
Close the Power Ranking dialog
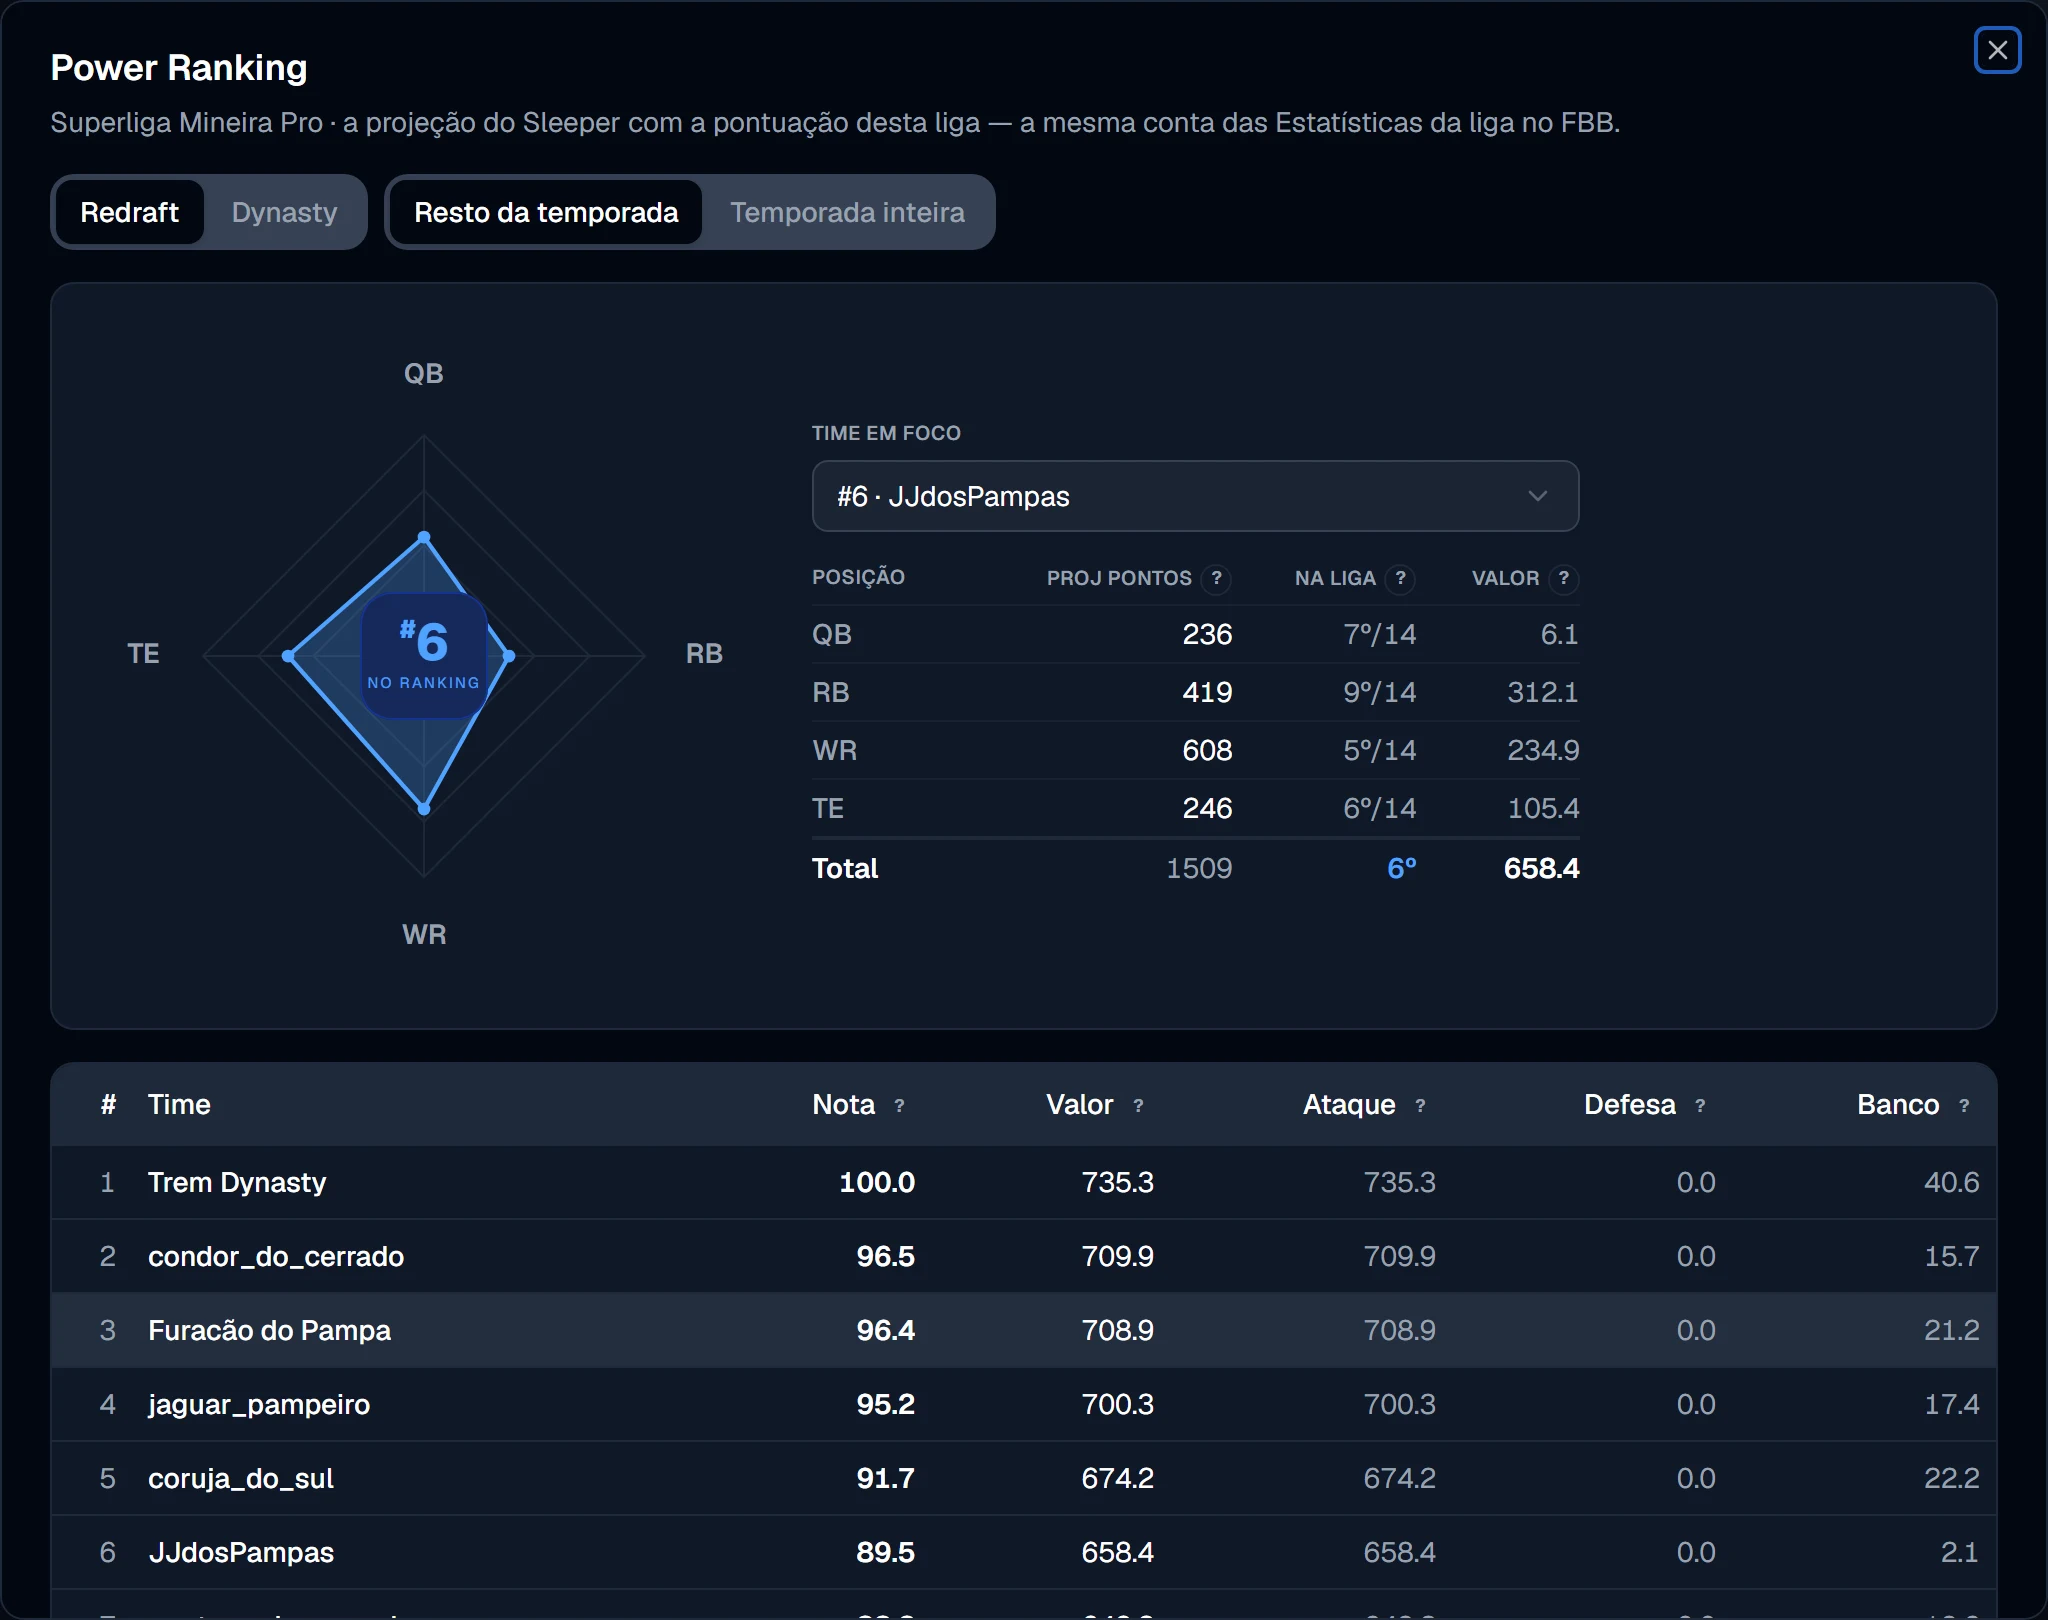[1997, 50]
